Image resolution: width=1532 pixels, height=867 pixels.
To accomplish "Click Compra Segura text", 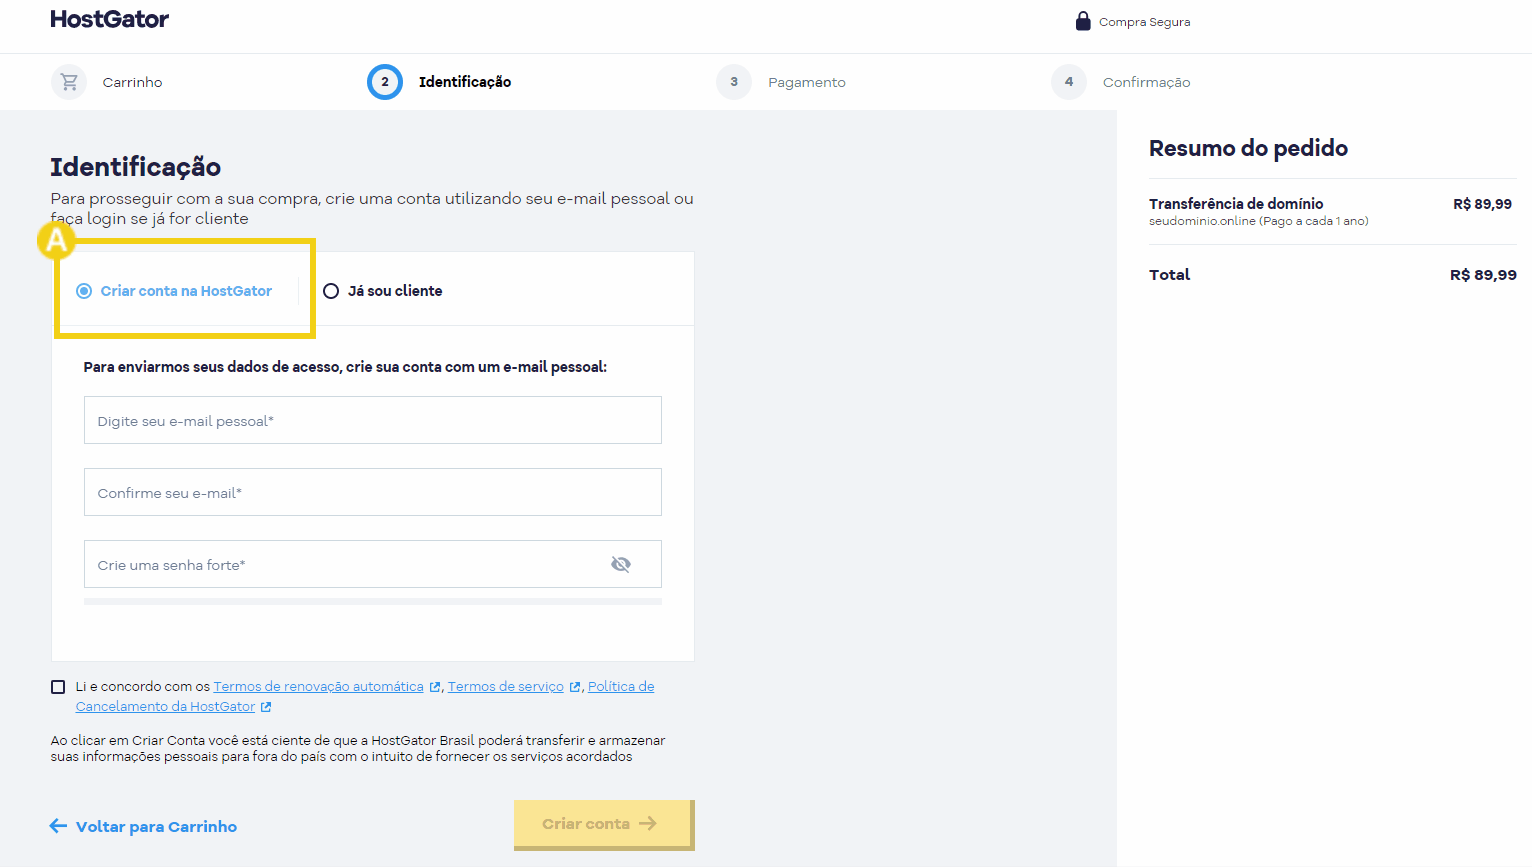I will pos(1144,22).
